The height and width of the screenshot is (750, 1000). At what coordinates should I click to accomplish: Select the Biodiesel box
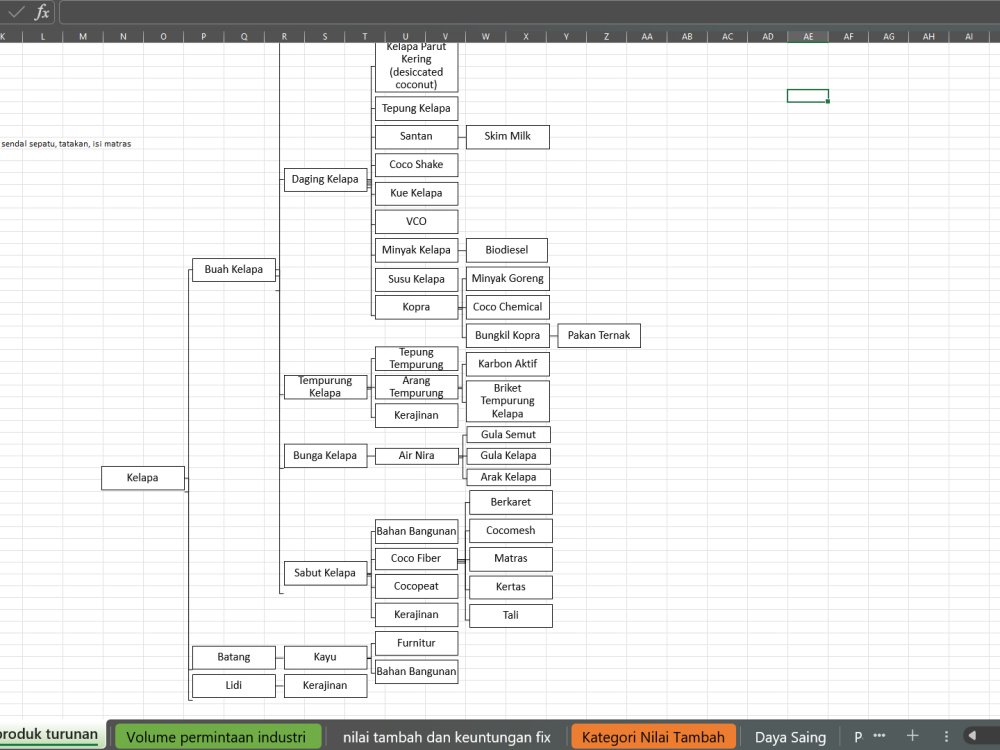click(x=507, y=250)
